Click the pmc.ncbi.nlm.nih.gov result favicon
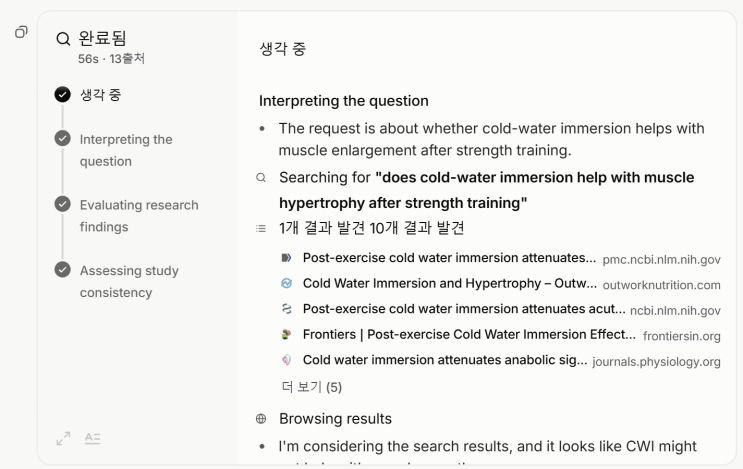Image resolution: width=743 pixels, height=469 pixels. (x=286, y=259)
